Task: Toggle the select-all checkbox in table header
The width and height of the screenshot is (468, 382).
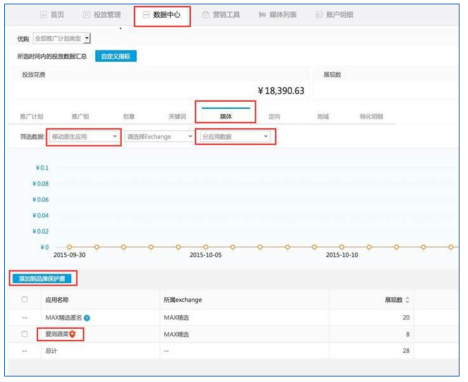Action: point(25,299)
